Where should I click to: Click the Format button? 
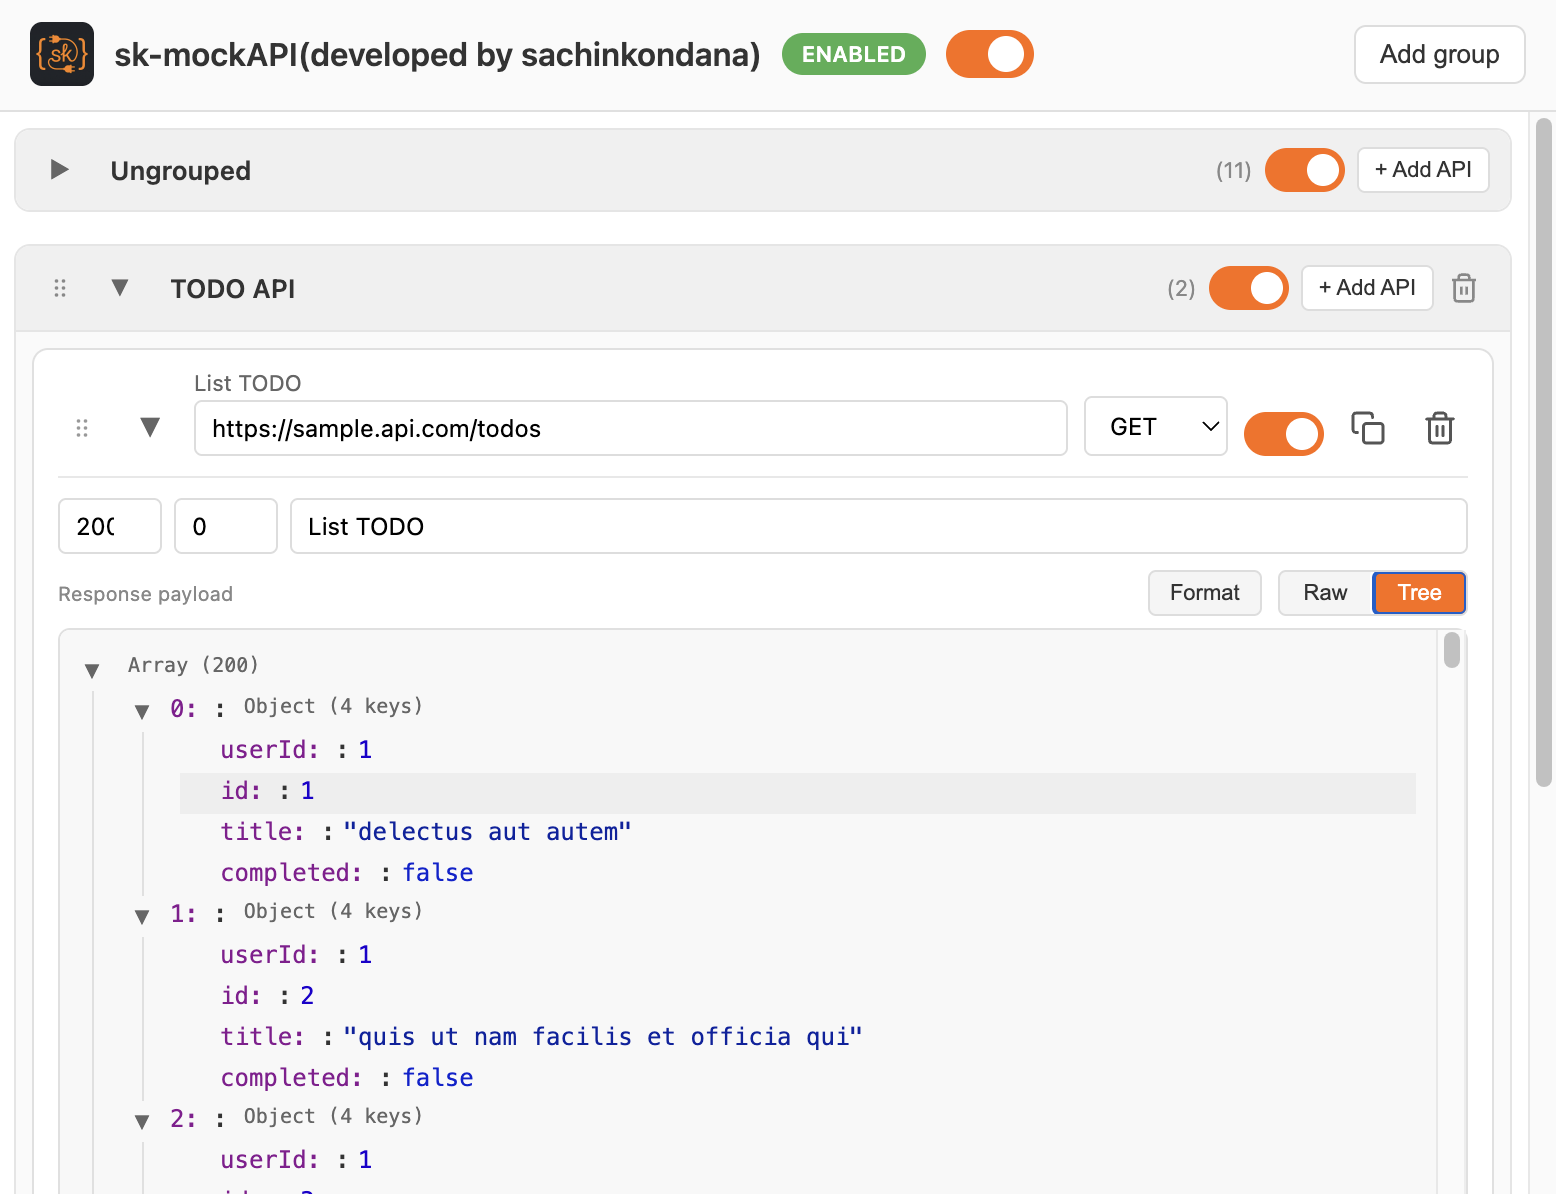[x=1204, y=592]
